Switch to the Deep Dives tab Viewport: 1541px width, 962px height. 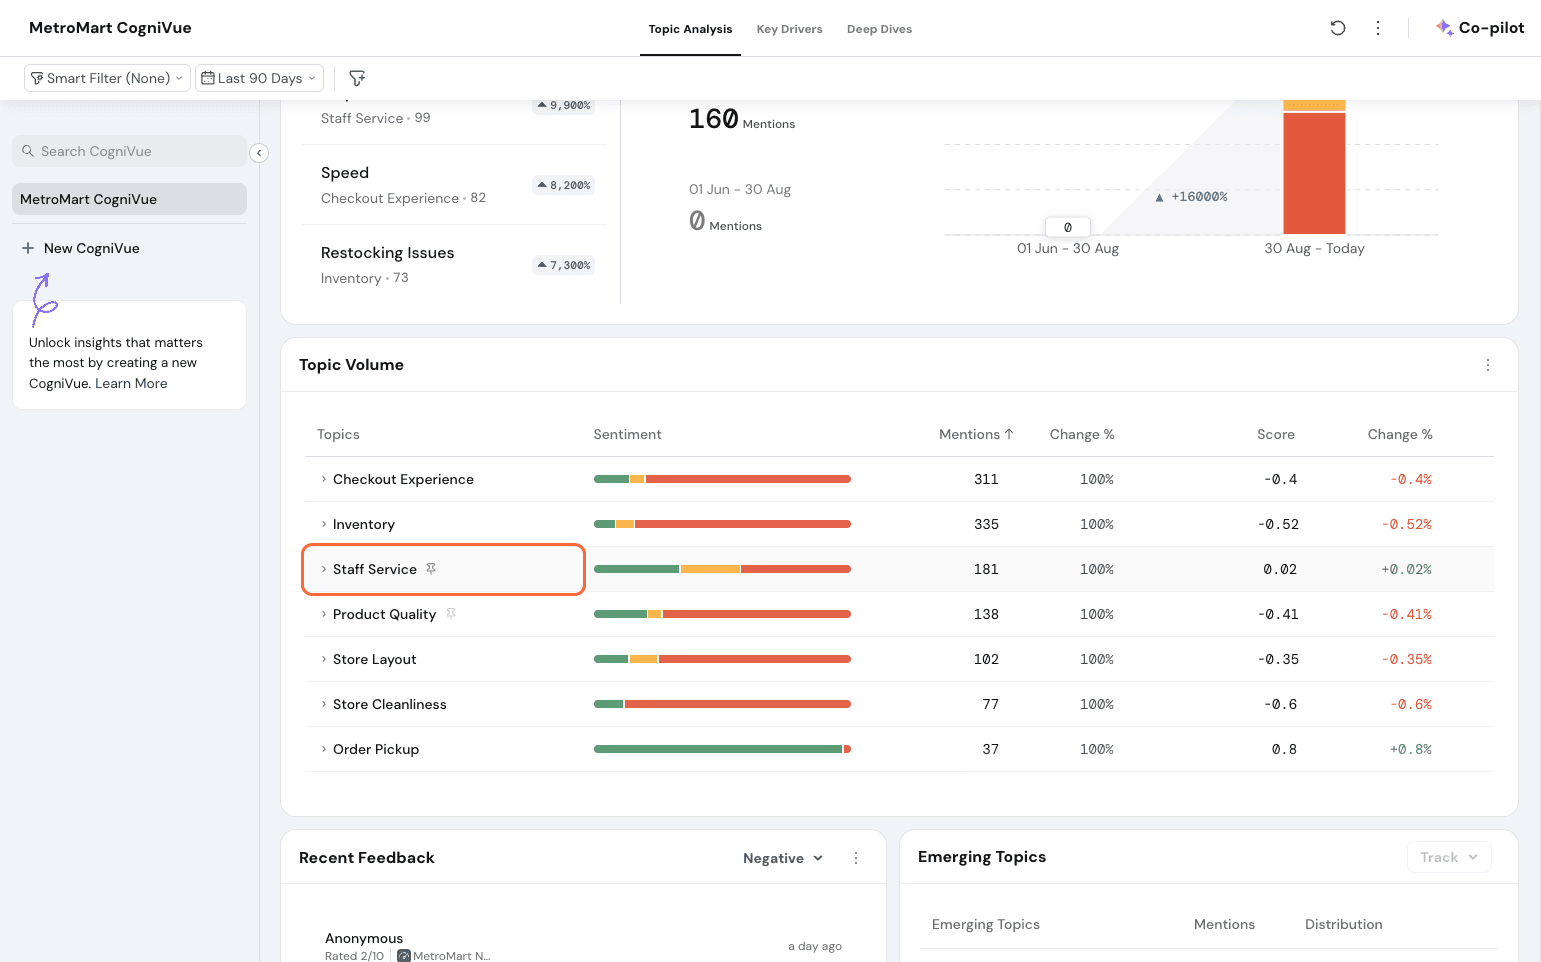tap(879, 29)
